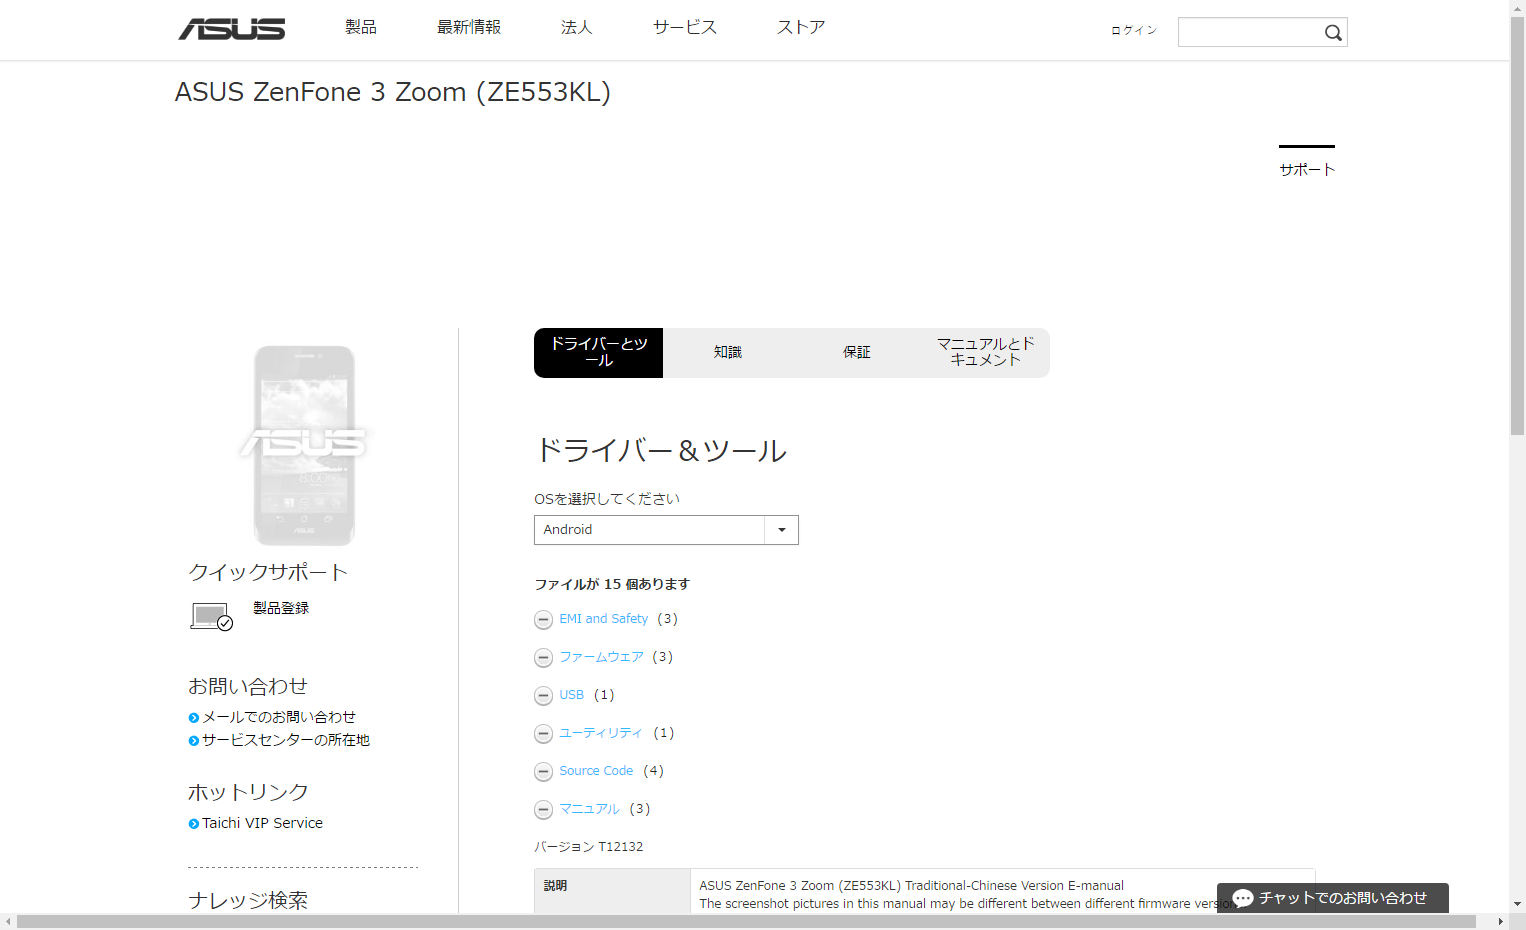Screen dimensions: 1526x930
Task: Collapse the ファームウェア category
Action: [543, 658]
